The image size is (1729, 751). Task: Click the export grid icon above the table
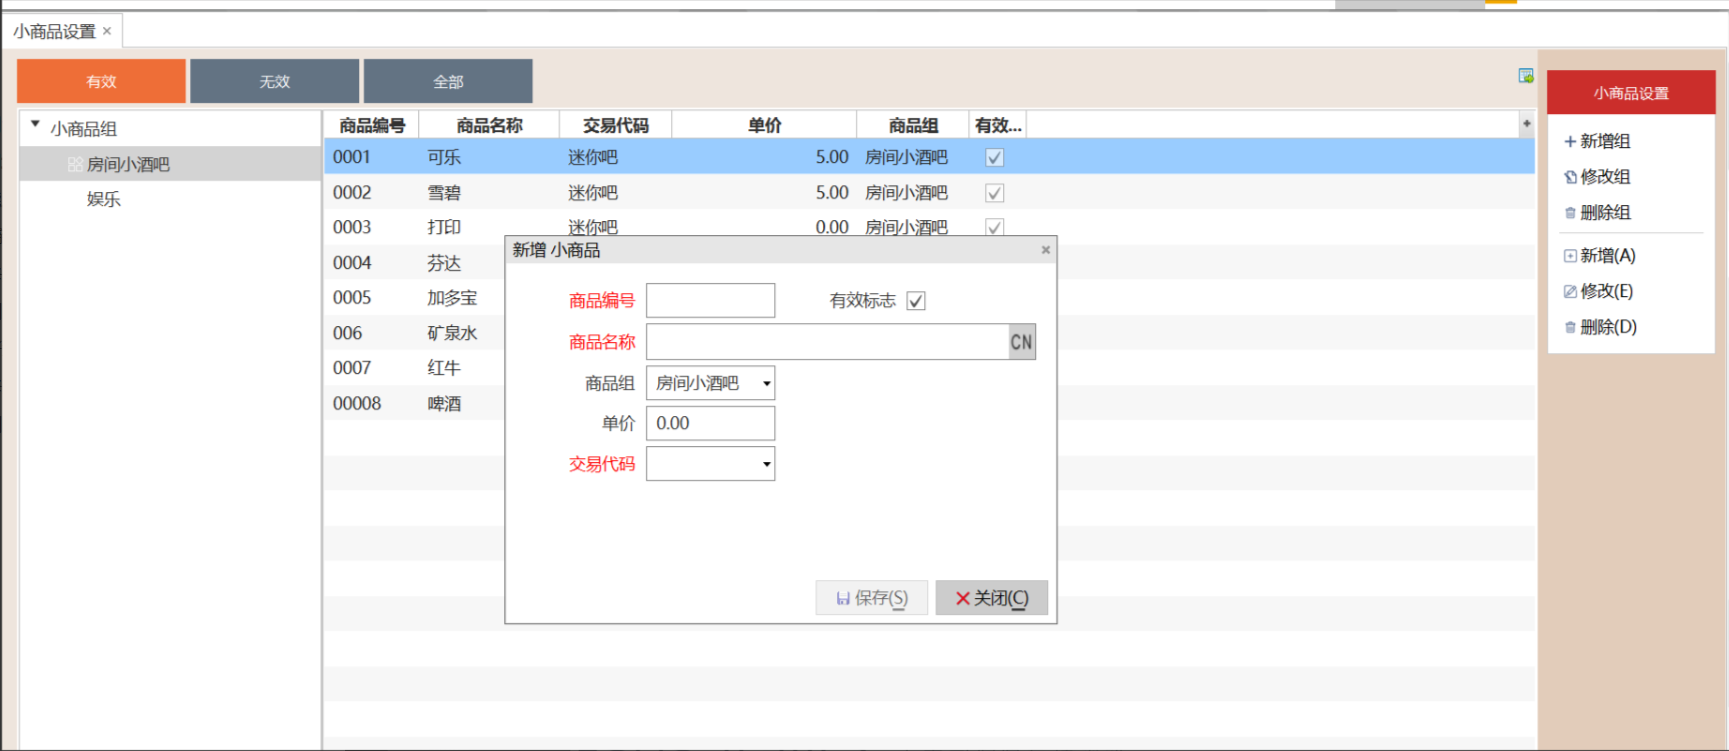click(x=1525, y=76)
